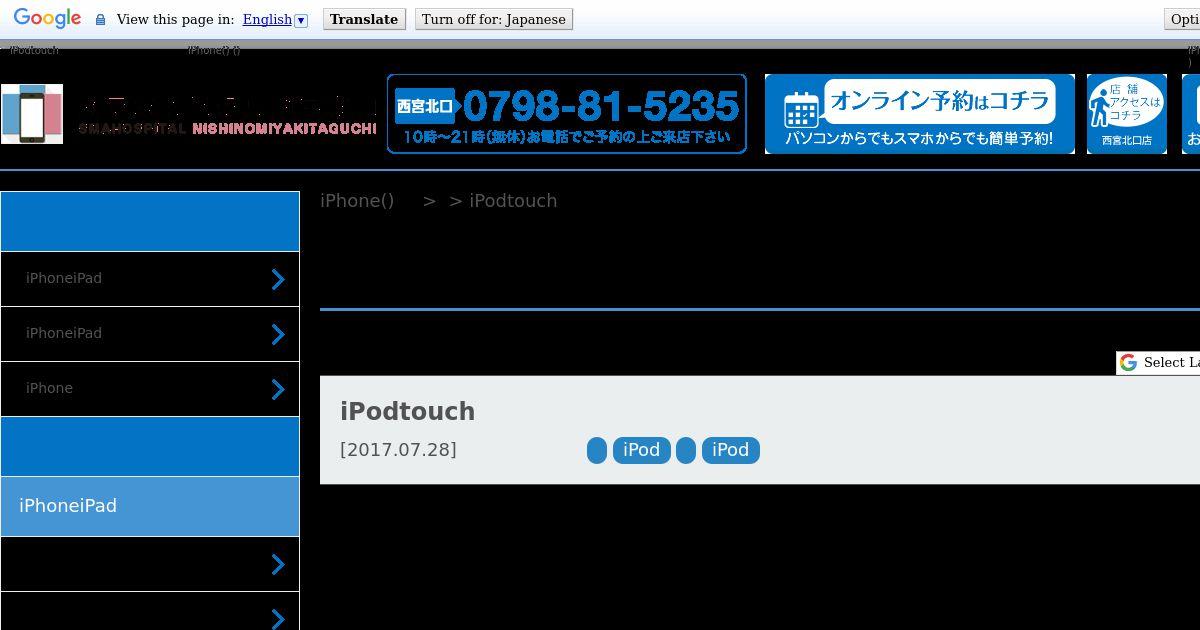This screenshot has height=630, width=1200.
Task: Open the English language dropdown
Action: pyautogui.click(x=275, y=19)
